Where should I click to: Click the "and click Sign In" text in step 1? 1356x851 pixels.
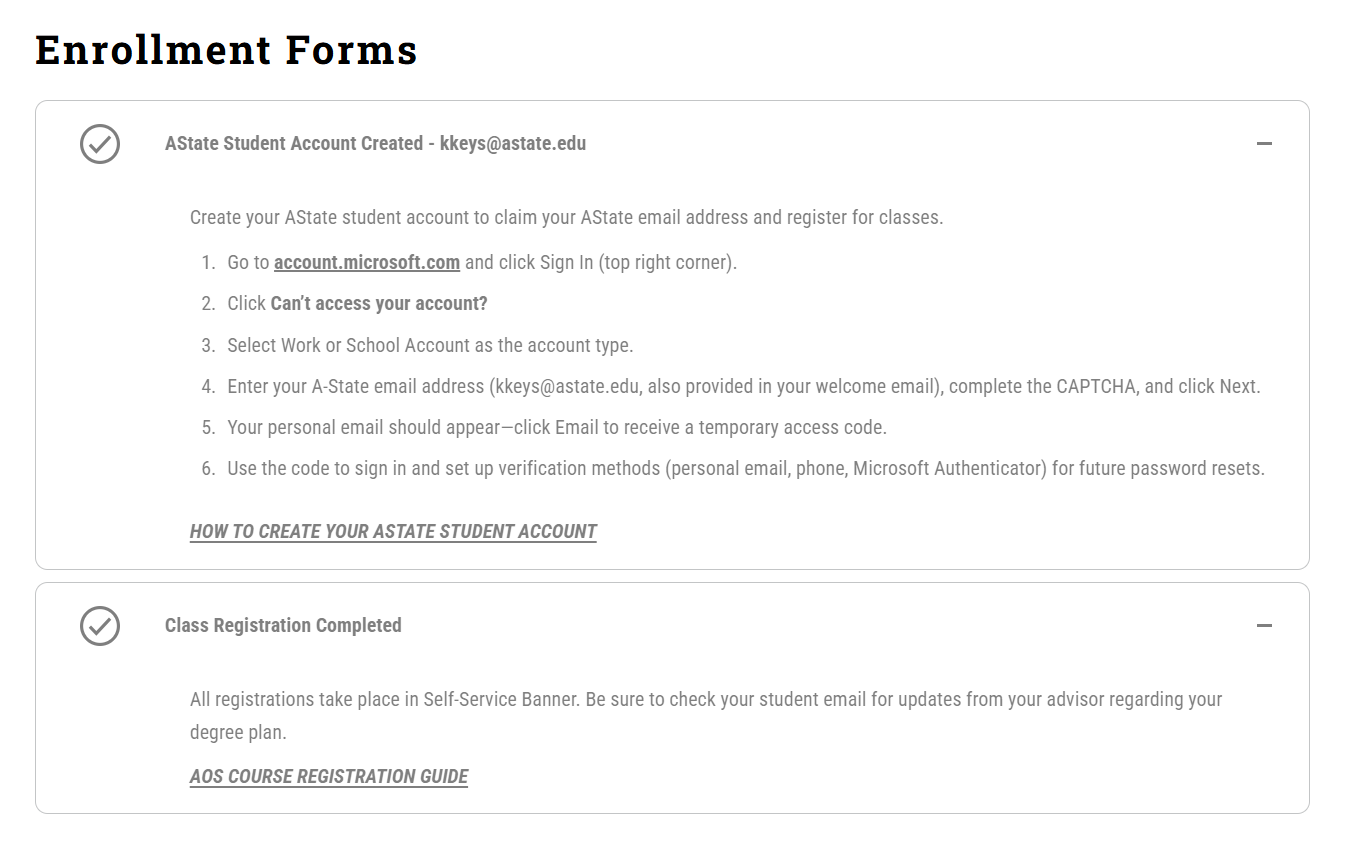(529, 263)
